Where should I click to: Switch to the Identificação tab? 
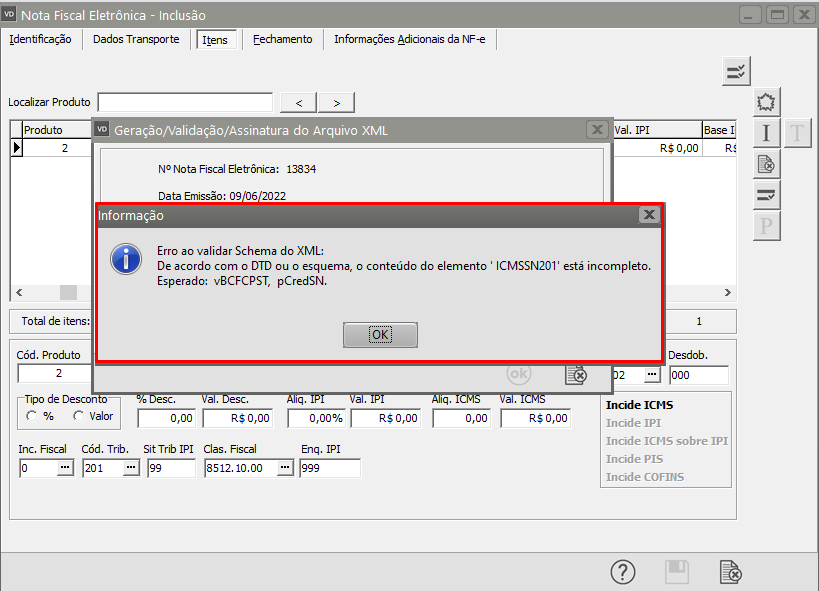40,39
